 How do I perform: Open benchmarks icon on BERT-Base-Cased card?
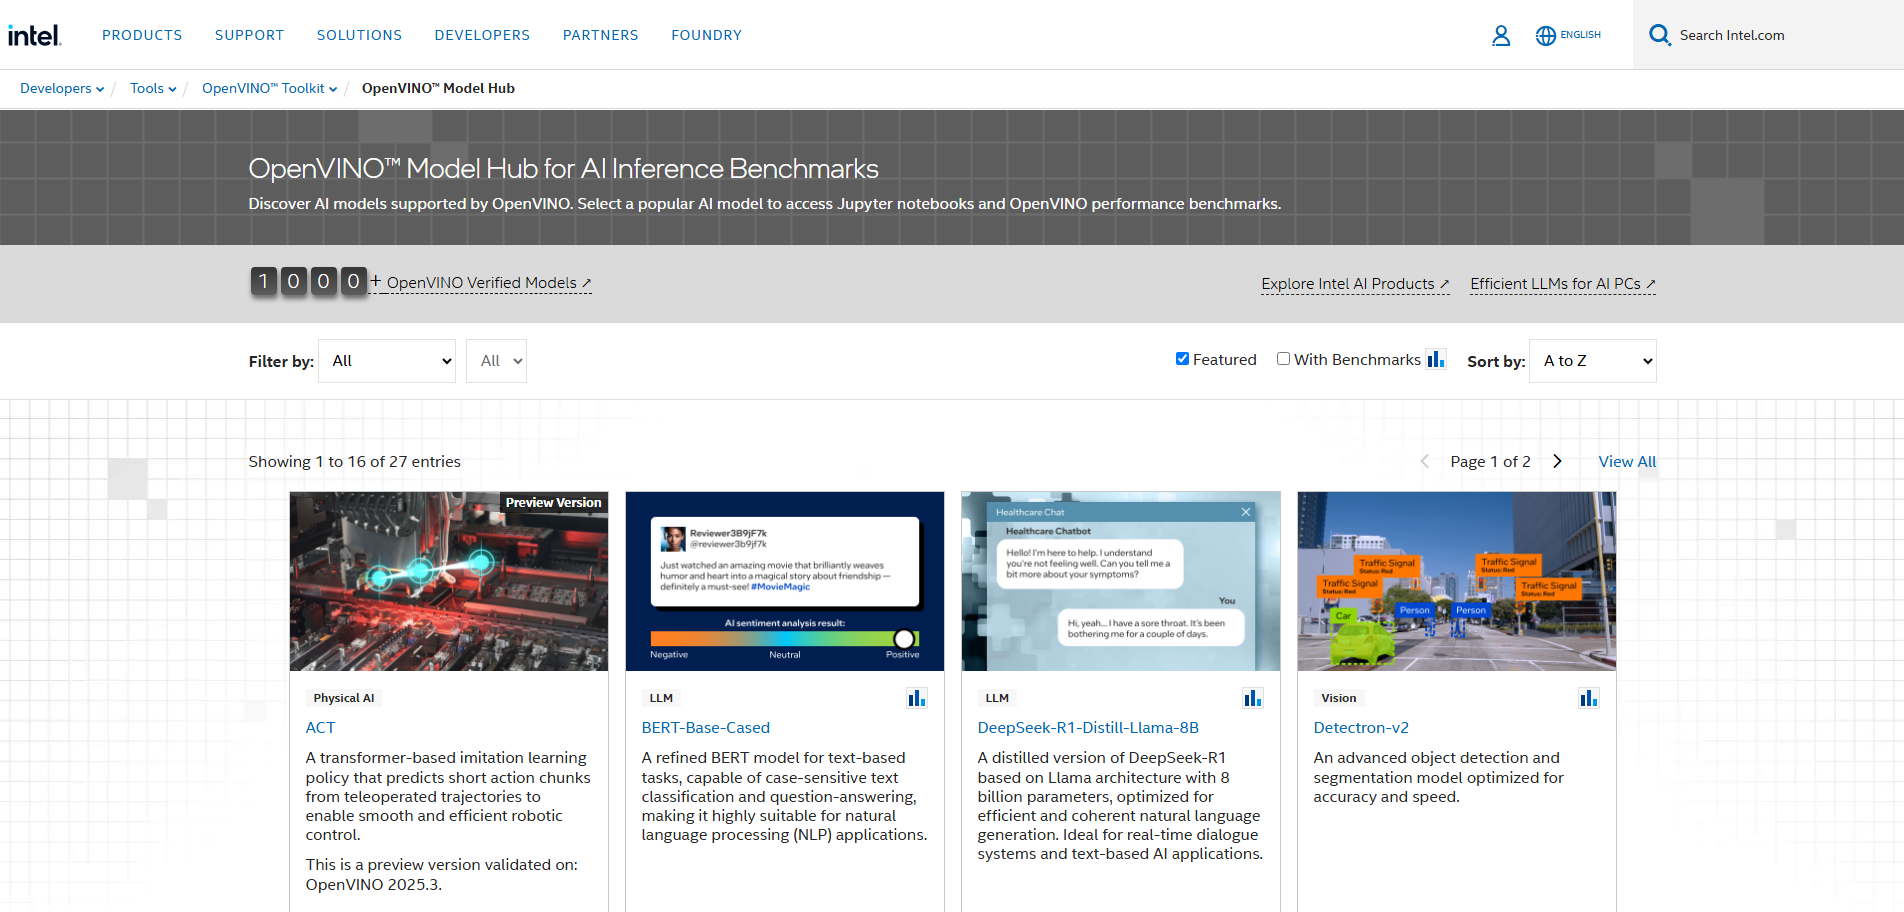click(x=917, y=698)
